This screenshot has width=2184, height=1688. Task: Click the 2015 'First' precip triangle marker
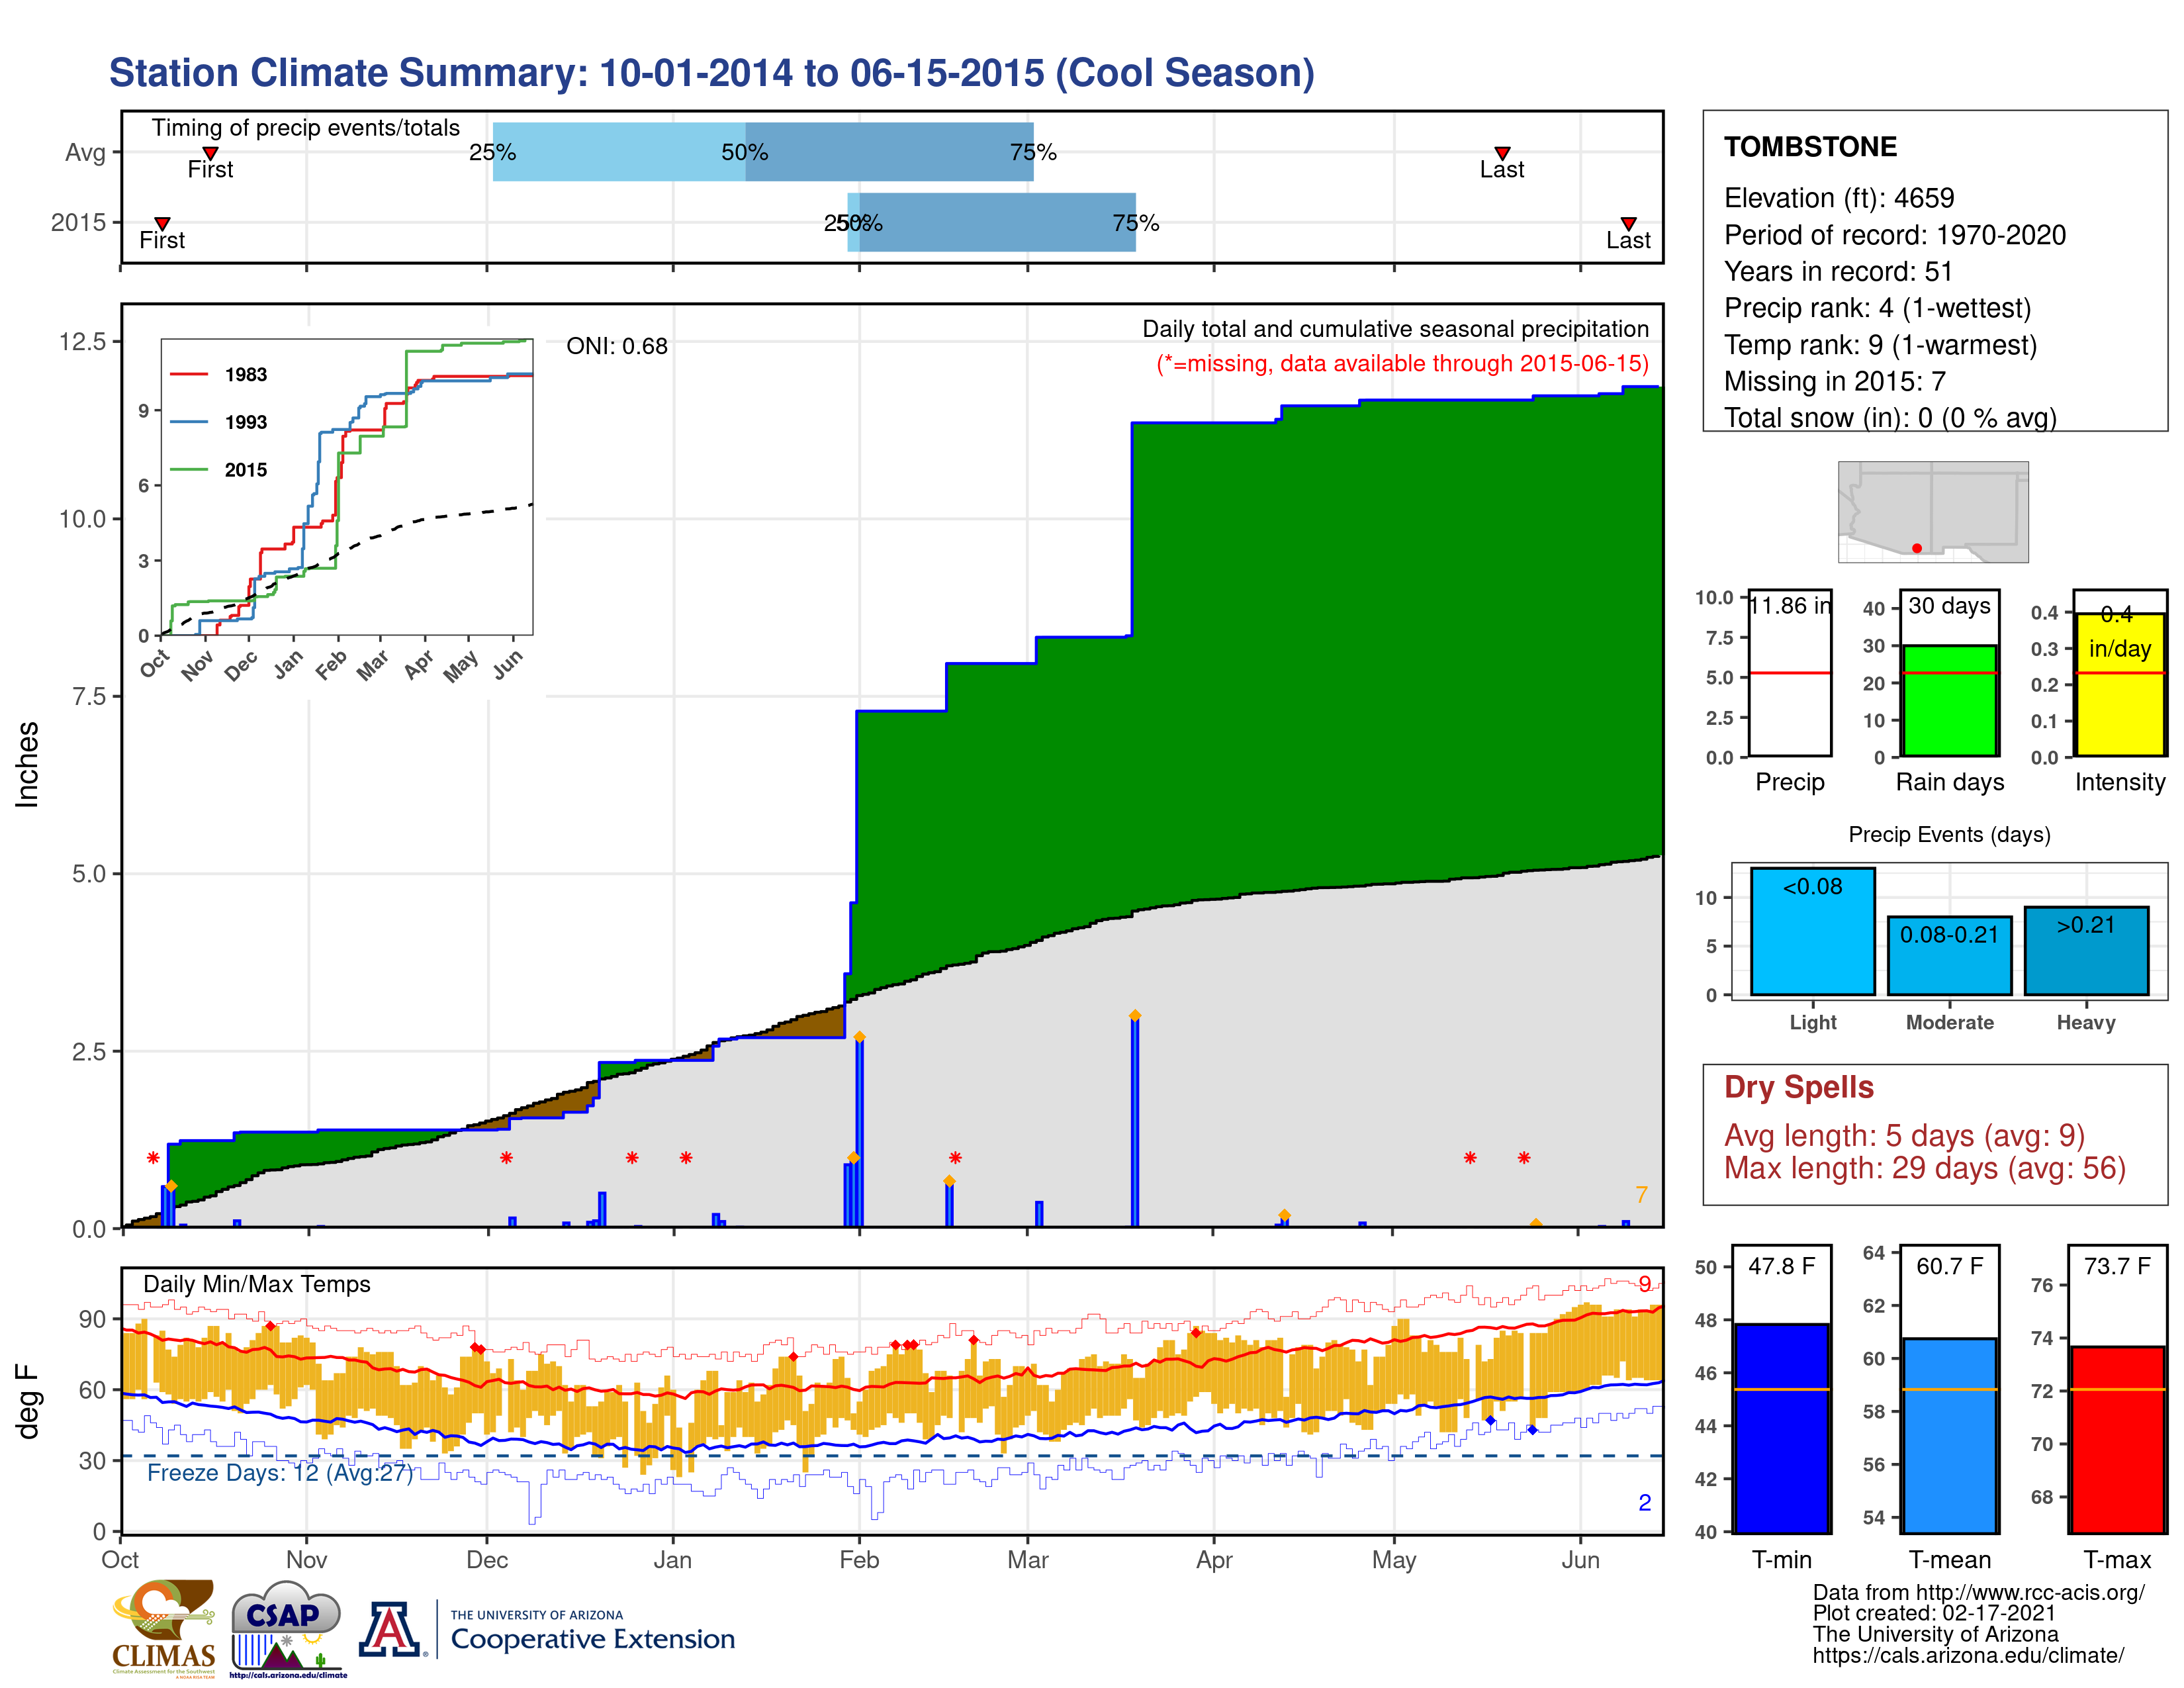coord(162,223)
